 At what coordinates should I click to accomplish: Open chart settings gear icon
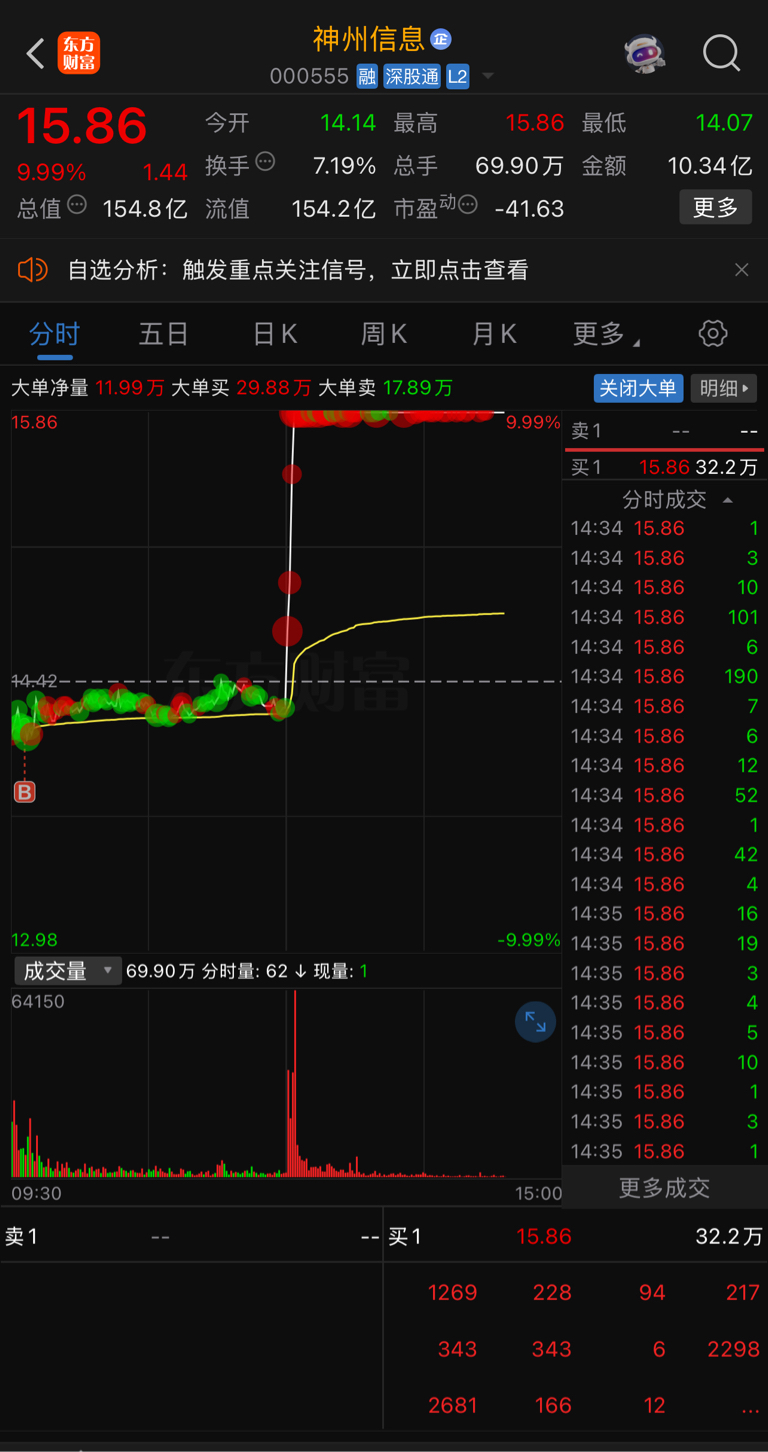pos(713,333)
